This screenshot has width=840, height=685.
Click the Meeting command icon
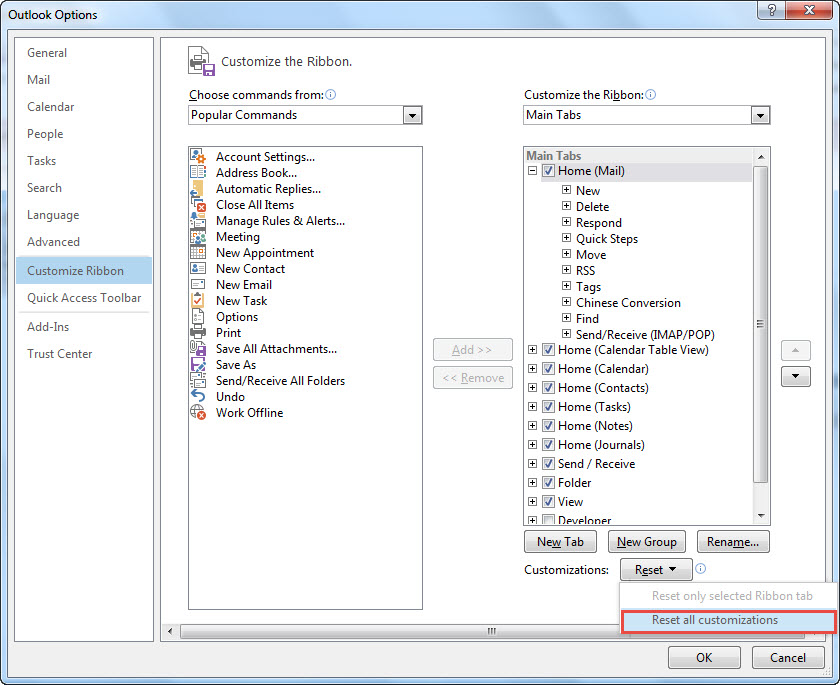[x=198, y=236]
